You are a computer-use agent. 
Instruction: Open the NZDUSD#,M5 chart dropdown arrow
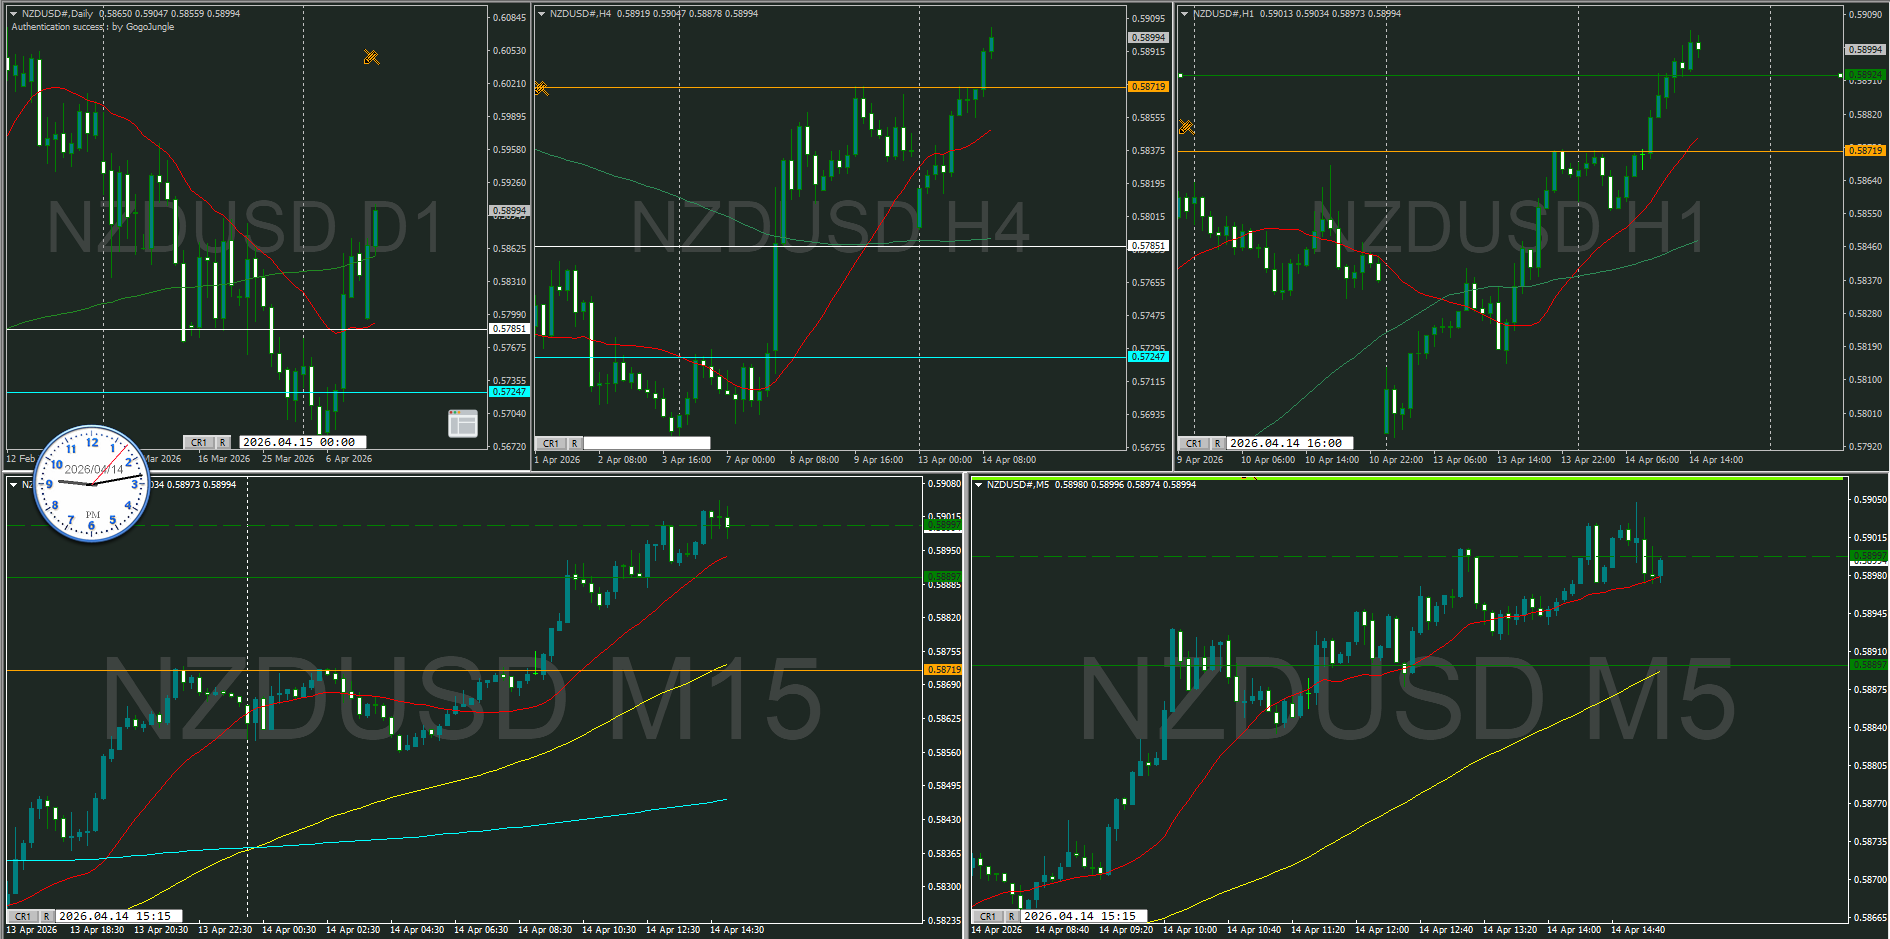pyautogui.click(x=978, y=485)
